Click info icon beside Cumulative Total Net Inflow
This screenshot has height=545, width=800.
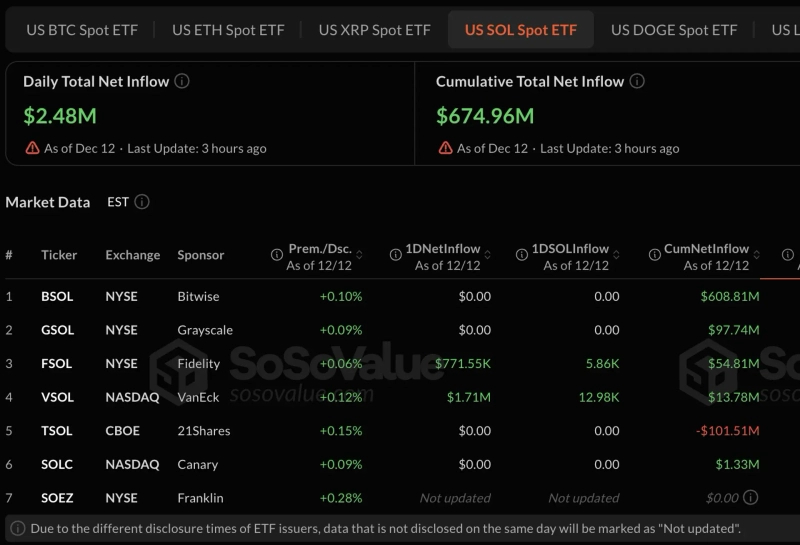click(637, 82)
